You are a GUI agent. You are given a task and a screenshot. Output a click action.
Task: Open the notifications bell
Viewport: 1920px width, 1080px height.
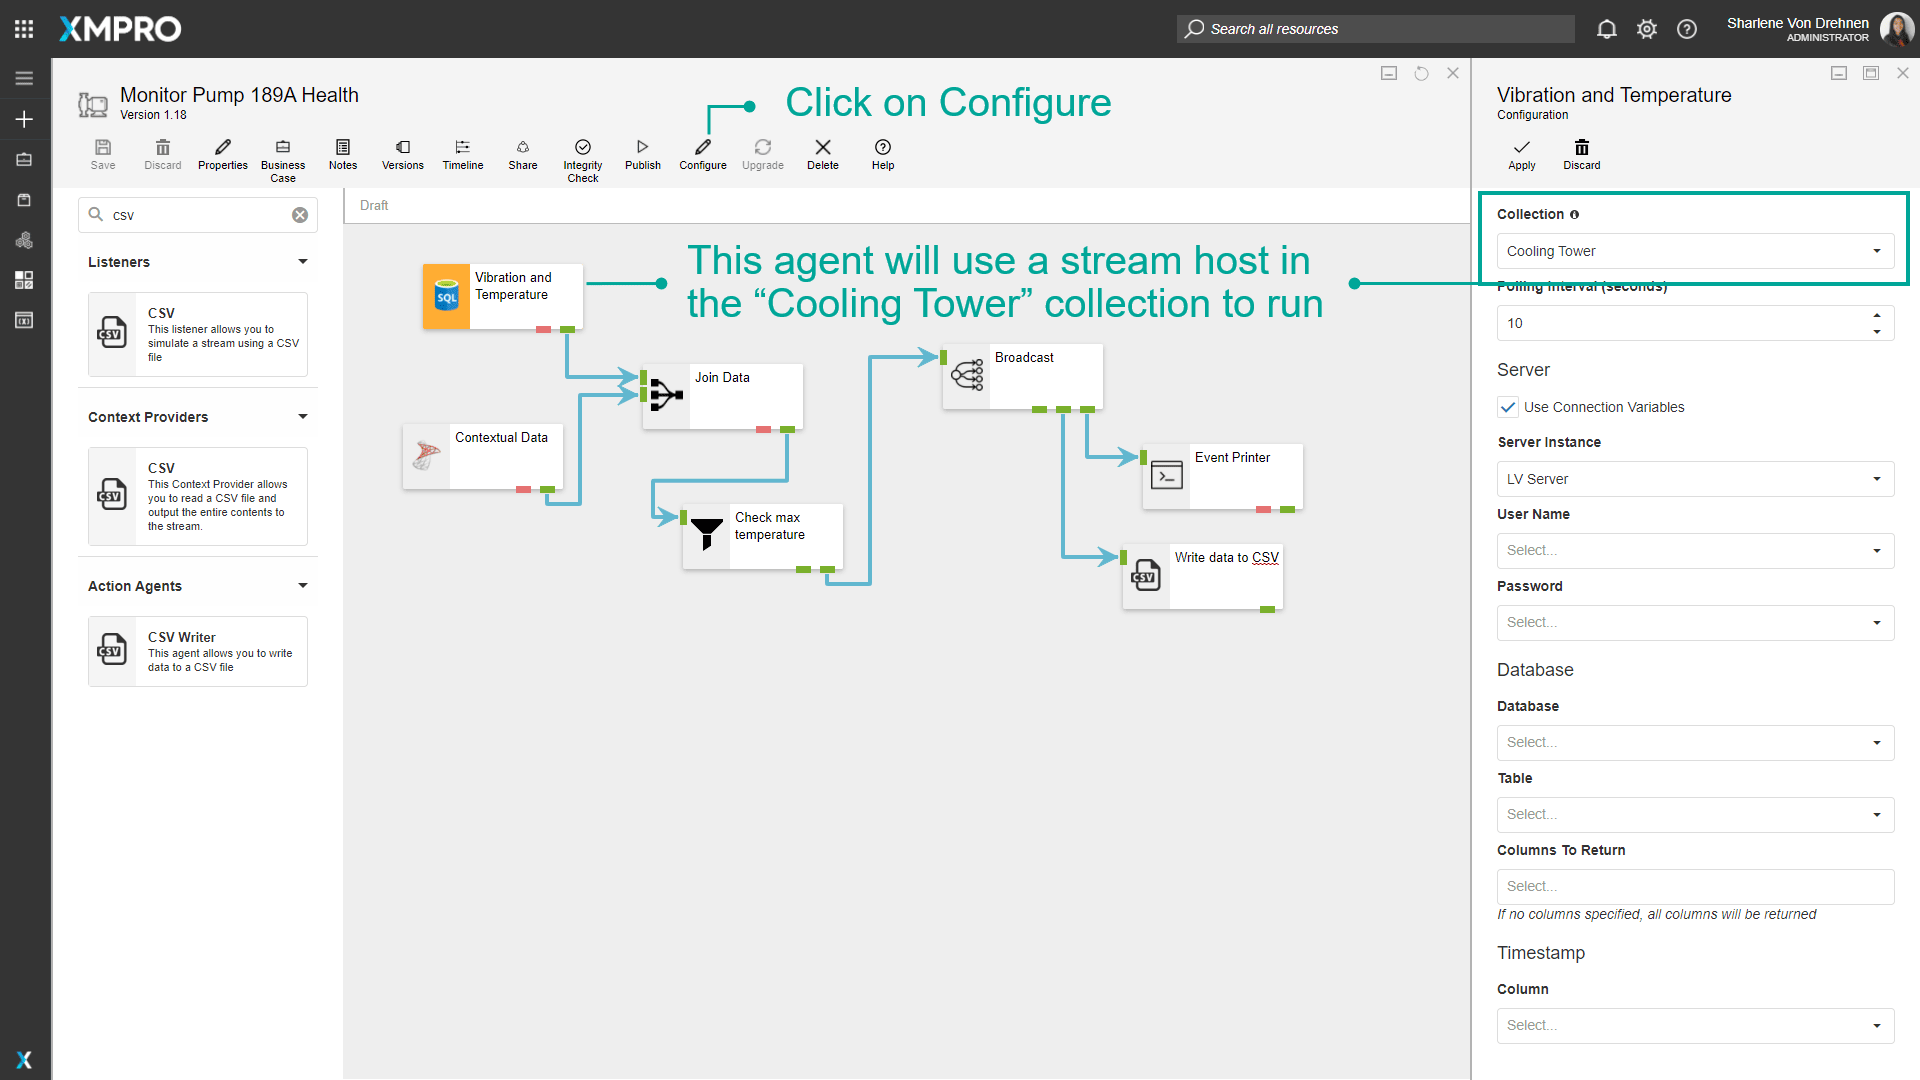coord(1607,29)
